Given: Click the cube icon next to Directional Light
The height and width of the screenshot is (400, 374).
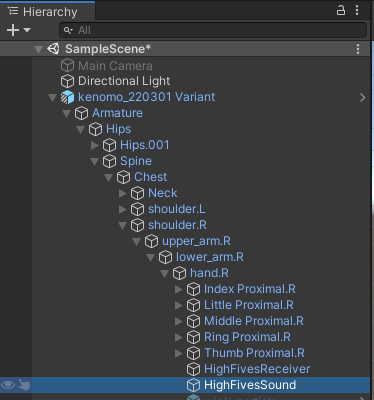Looking at the screenshot, I should [x=67, y=81].
